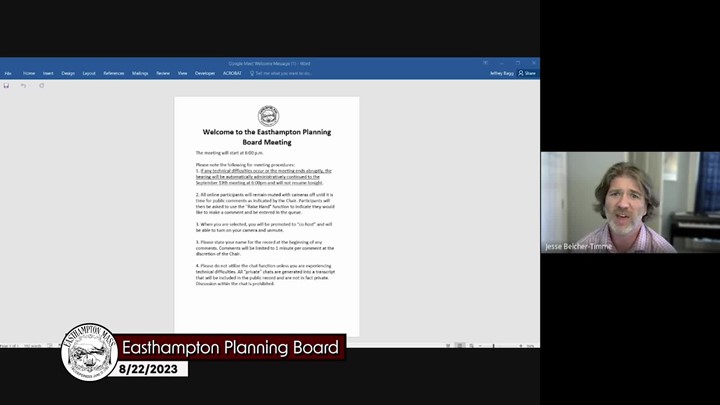Click the ribbon display options icon in title bar
Viewport: 720px width, 405px height.
[485, 63]
